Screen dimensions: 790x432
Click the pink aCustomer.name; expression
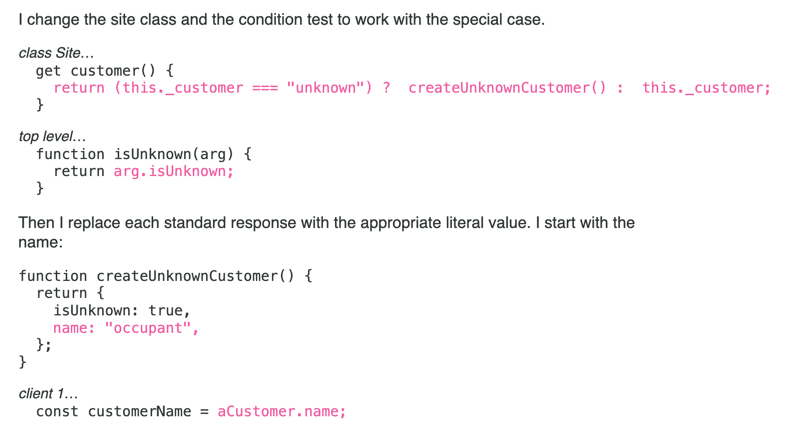click(x=282, y=411)
